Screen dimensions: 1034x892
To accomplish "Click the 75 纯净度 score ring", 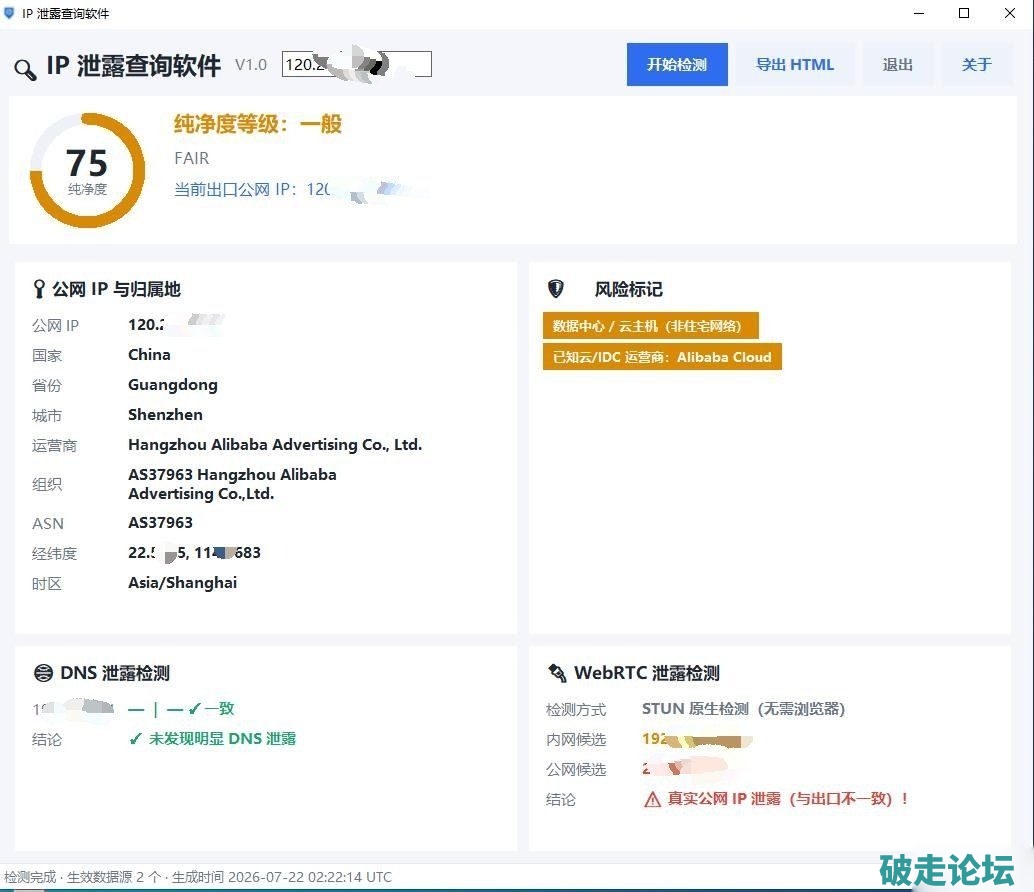I will pyautogui.click(x=87, y=171).
